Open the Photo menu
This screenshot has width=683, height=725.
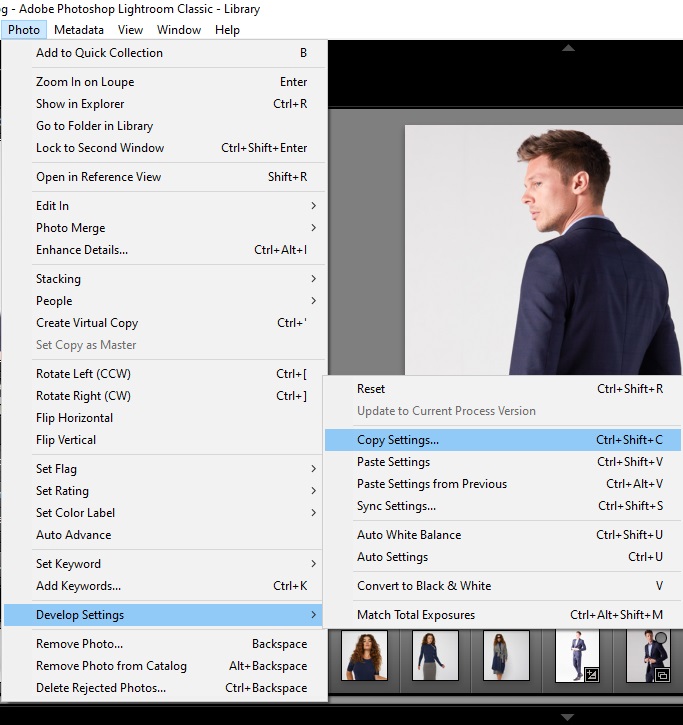coord(24,30)
